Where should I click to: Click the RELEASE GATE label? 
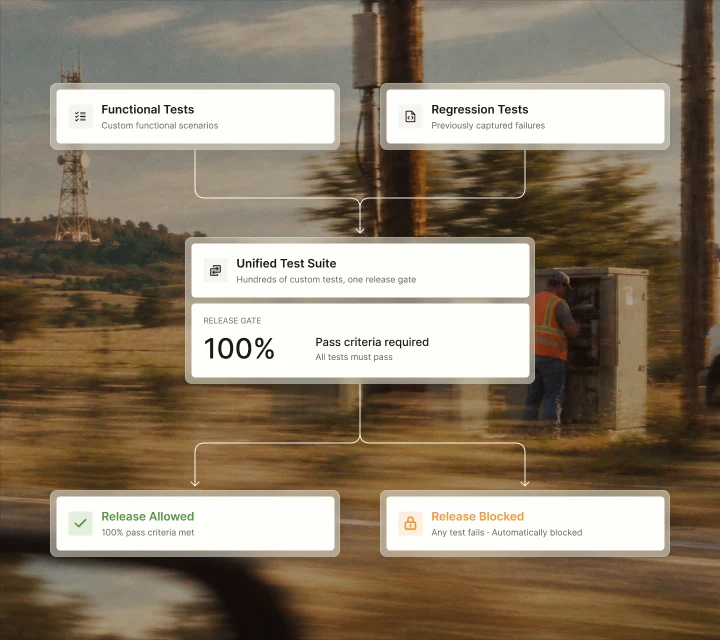coord(232,320)
